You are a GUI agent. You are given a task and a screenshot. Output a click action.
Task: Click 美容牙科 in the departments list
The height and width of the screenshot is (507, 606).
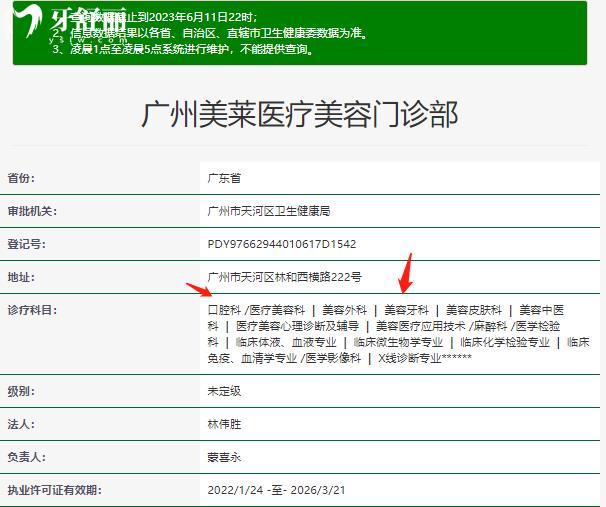tap(407, 310)
